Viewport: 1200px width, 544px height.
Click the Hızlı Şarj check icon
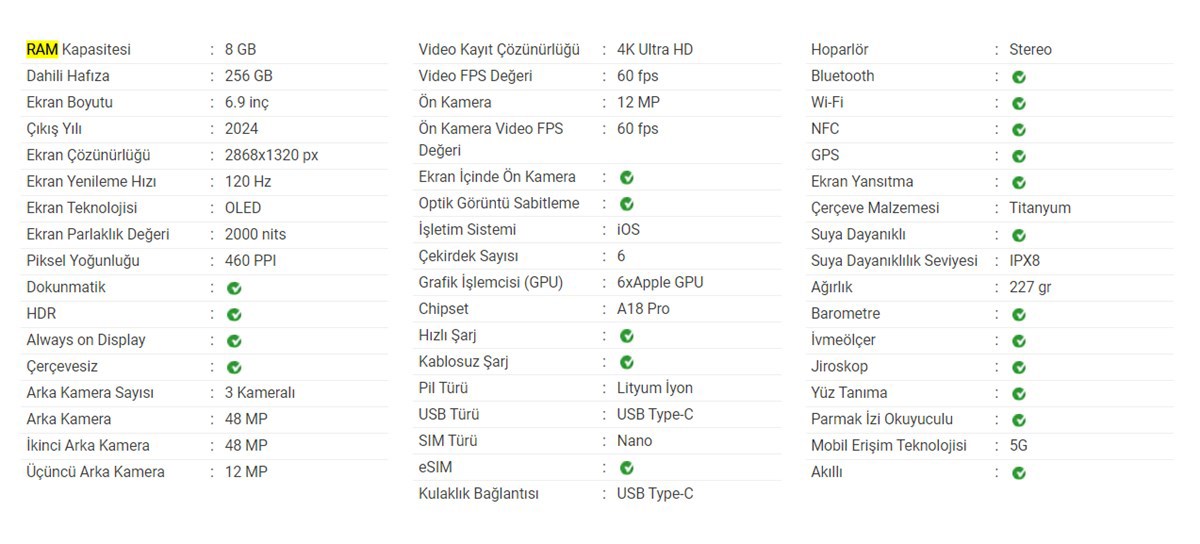pyautogui.click(x=627, y=336)
